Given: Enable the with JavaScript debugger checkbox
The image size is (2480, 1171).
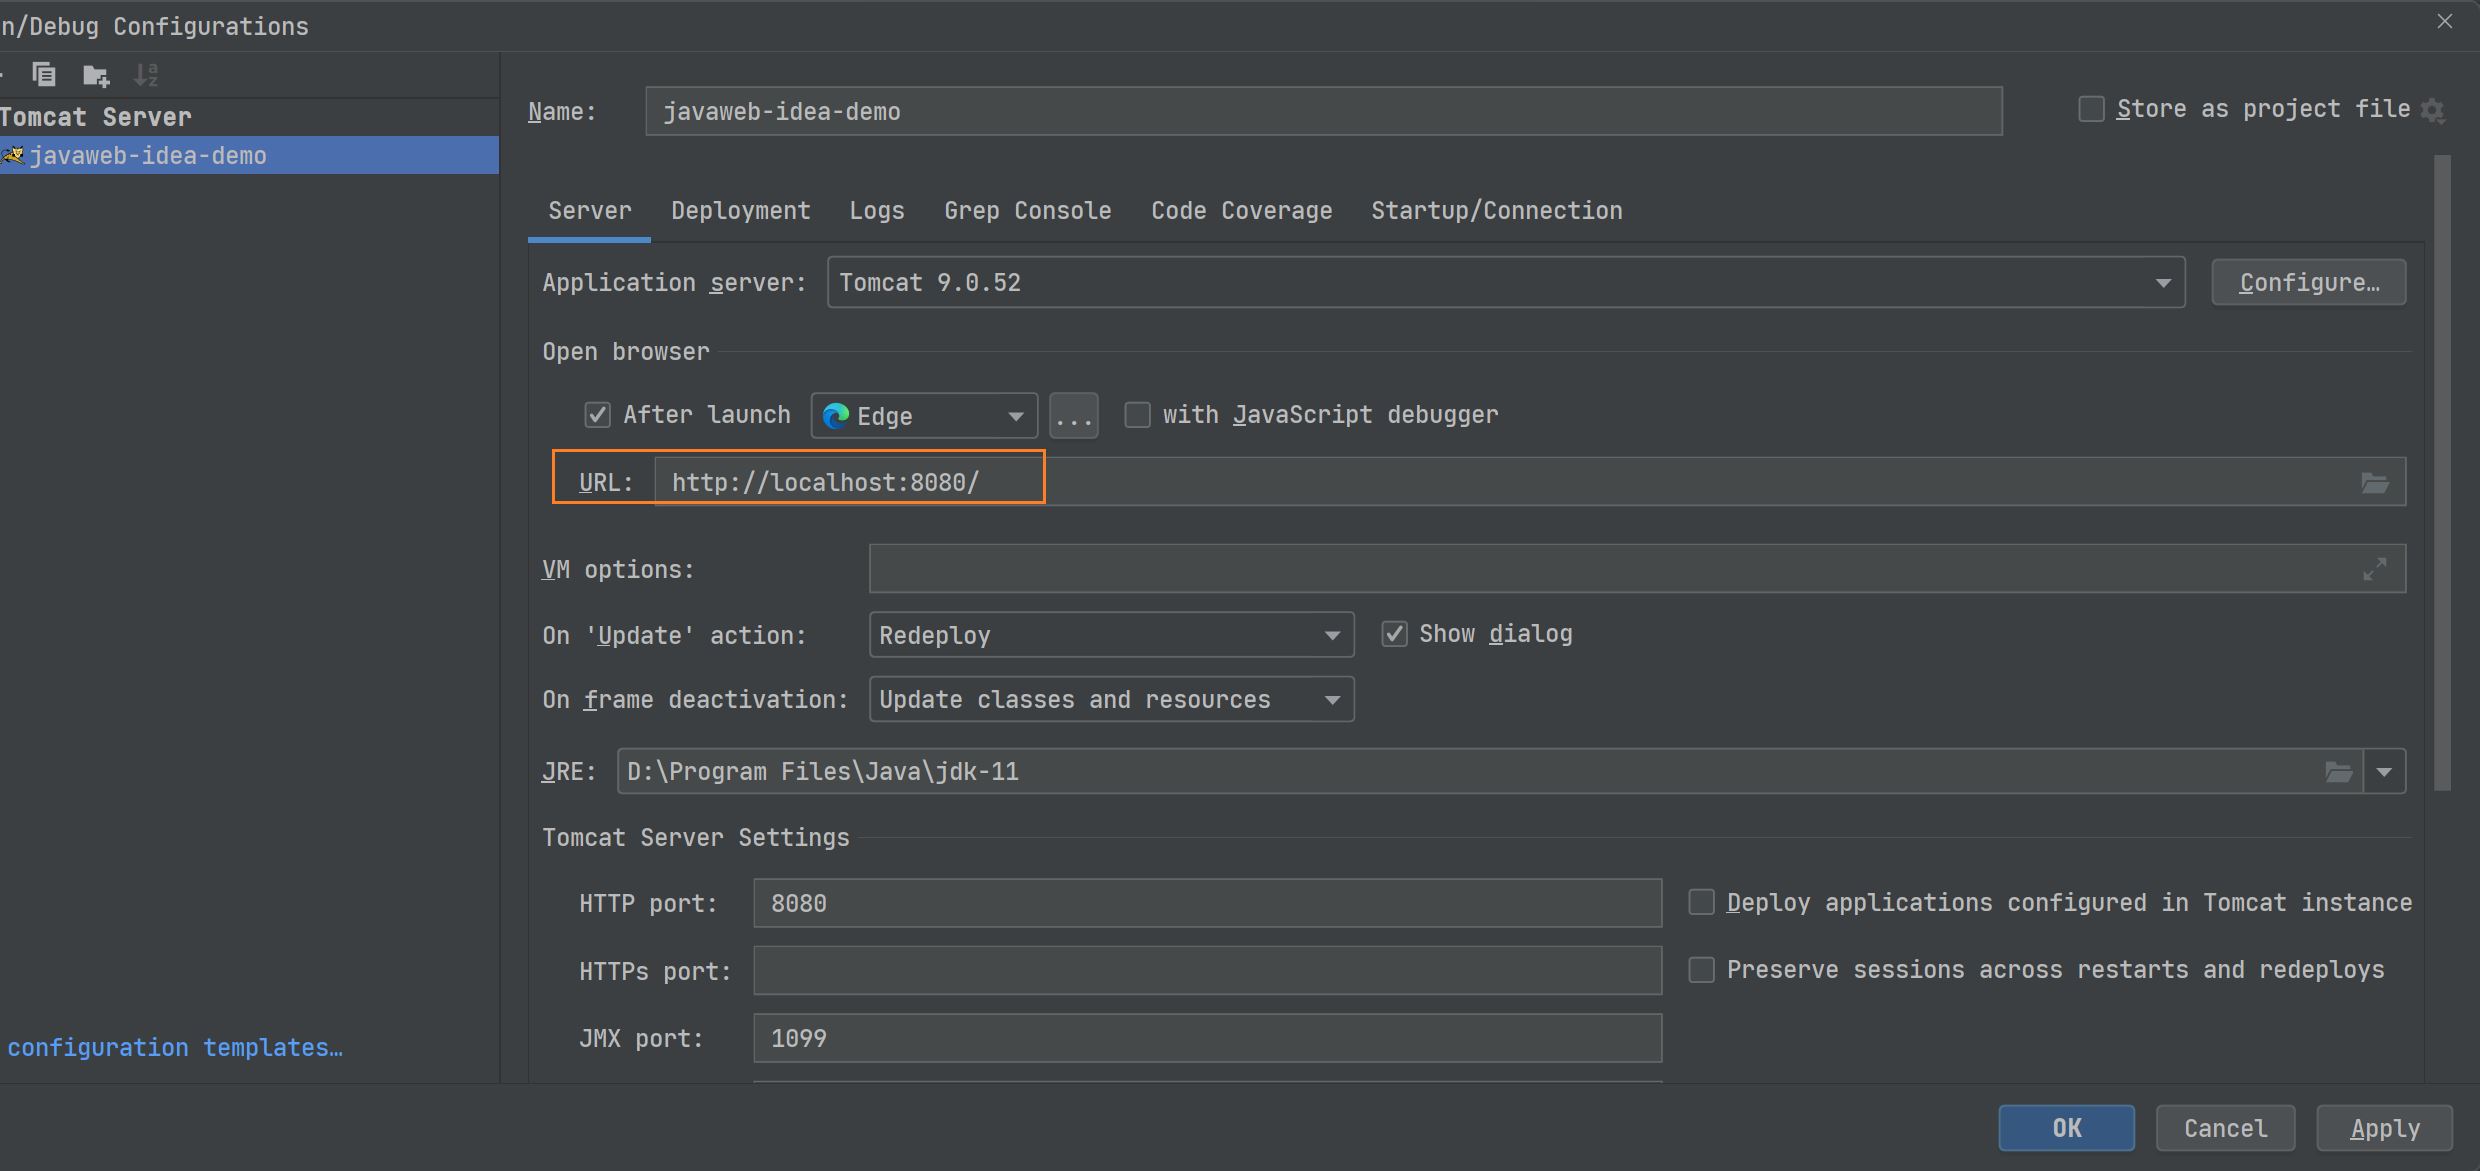Looking at the screenshot, I should (x=1134, y=415).
